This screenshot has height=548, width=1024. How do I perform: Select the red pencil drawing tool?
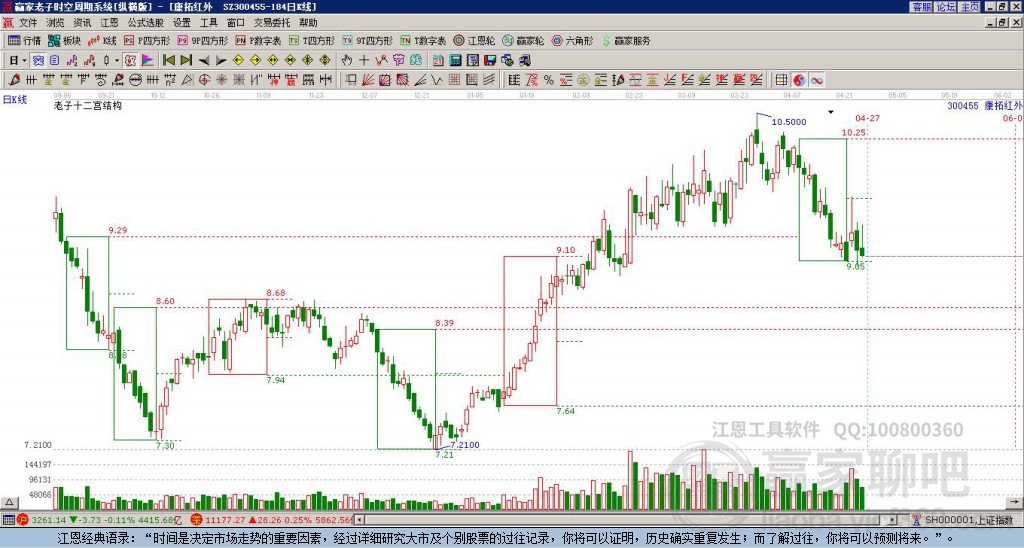14,80
